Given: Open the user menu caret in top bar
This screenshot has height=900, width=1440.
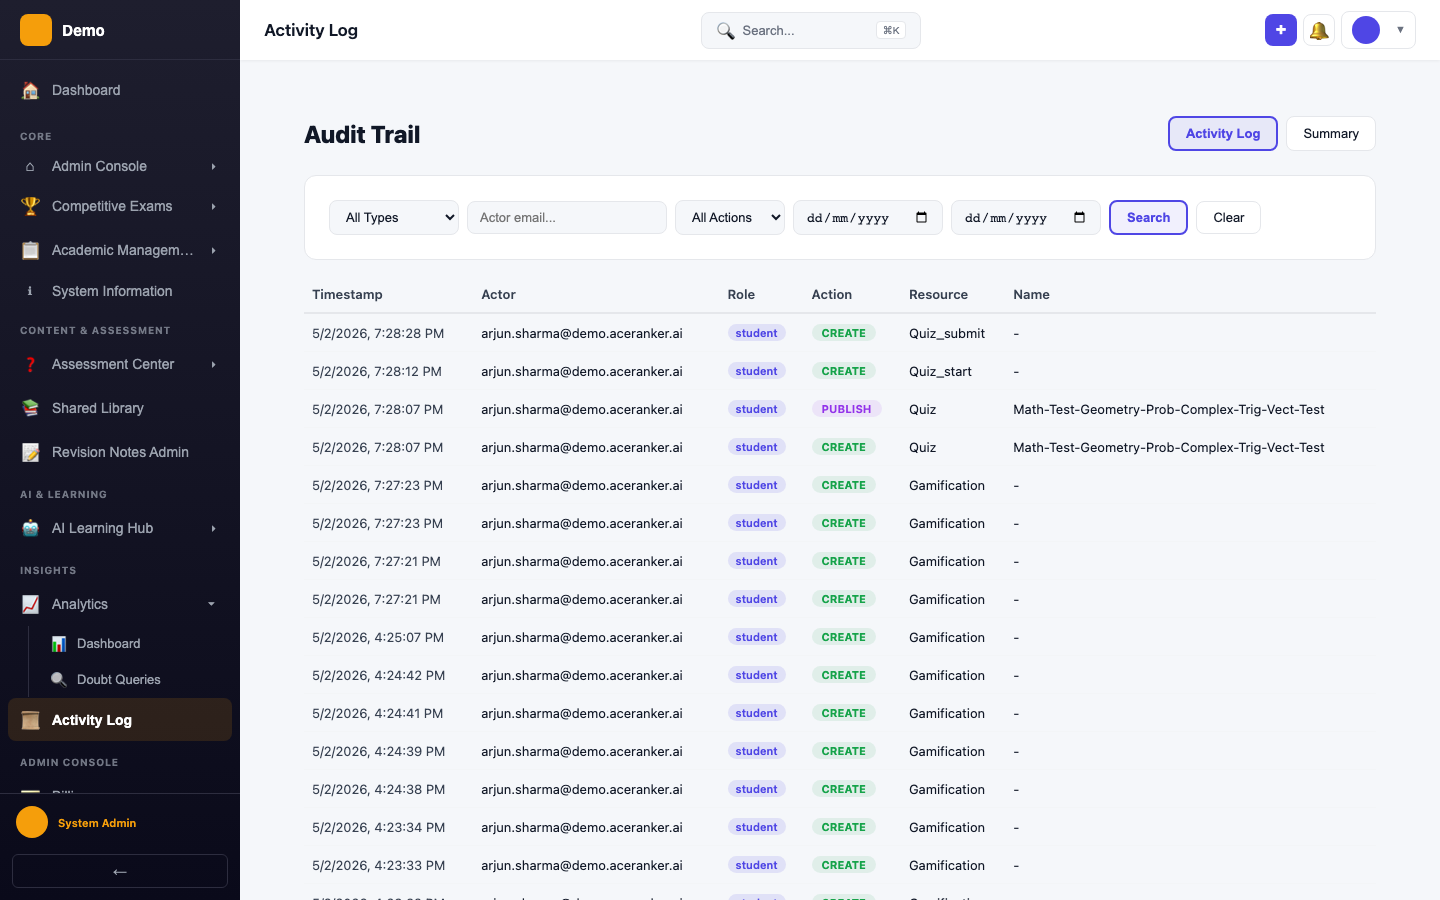Looking at the screenshot, I should 1400,30.
